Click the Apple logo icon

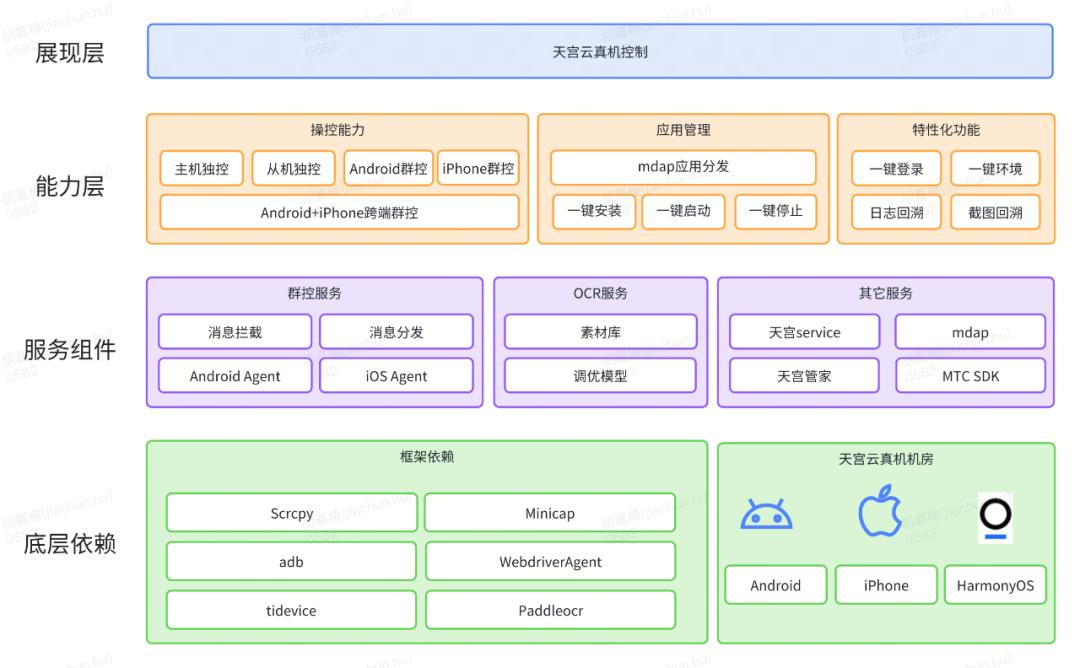pyautogui.click(x=880, y=515)
